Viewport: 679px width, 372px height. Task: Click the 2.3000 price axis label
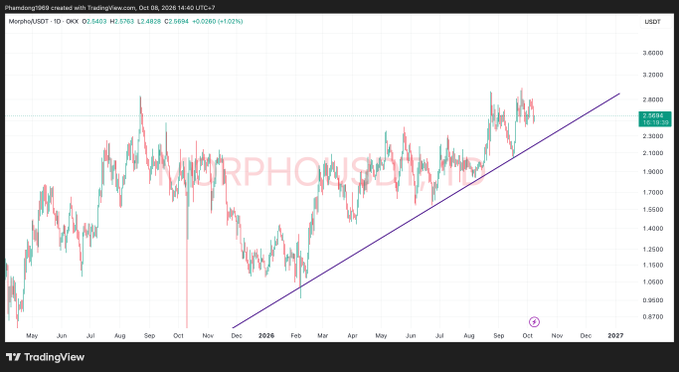(x=653, y=136)
